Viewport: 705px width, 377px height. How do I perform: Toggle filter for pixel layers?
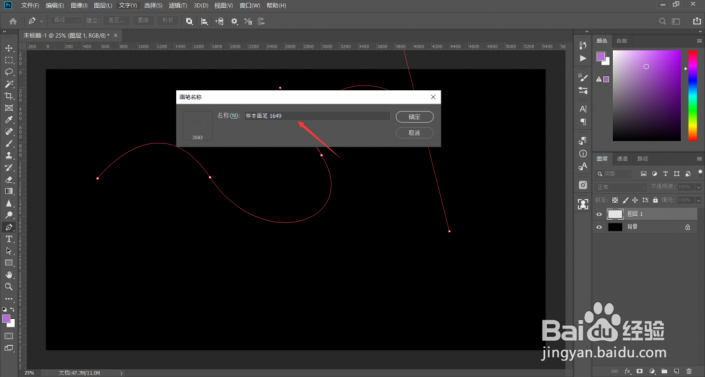[643, 174]
